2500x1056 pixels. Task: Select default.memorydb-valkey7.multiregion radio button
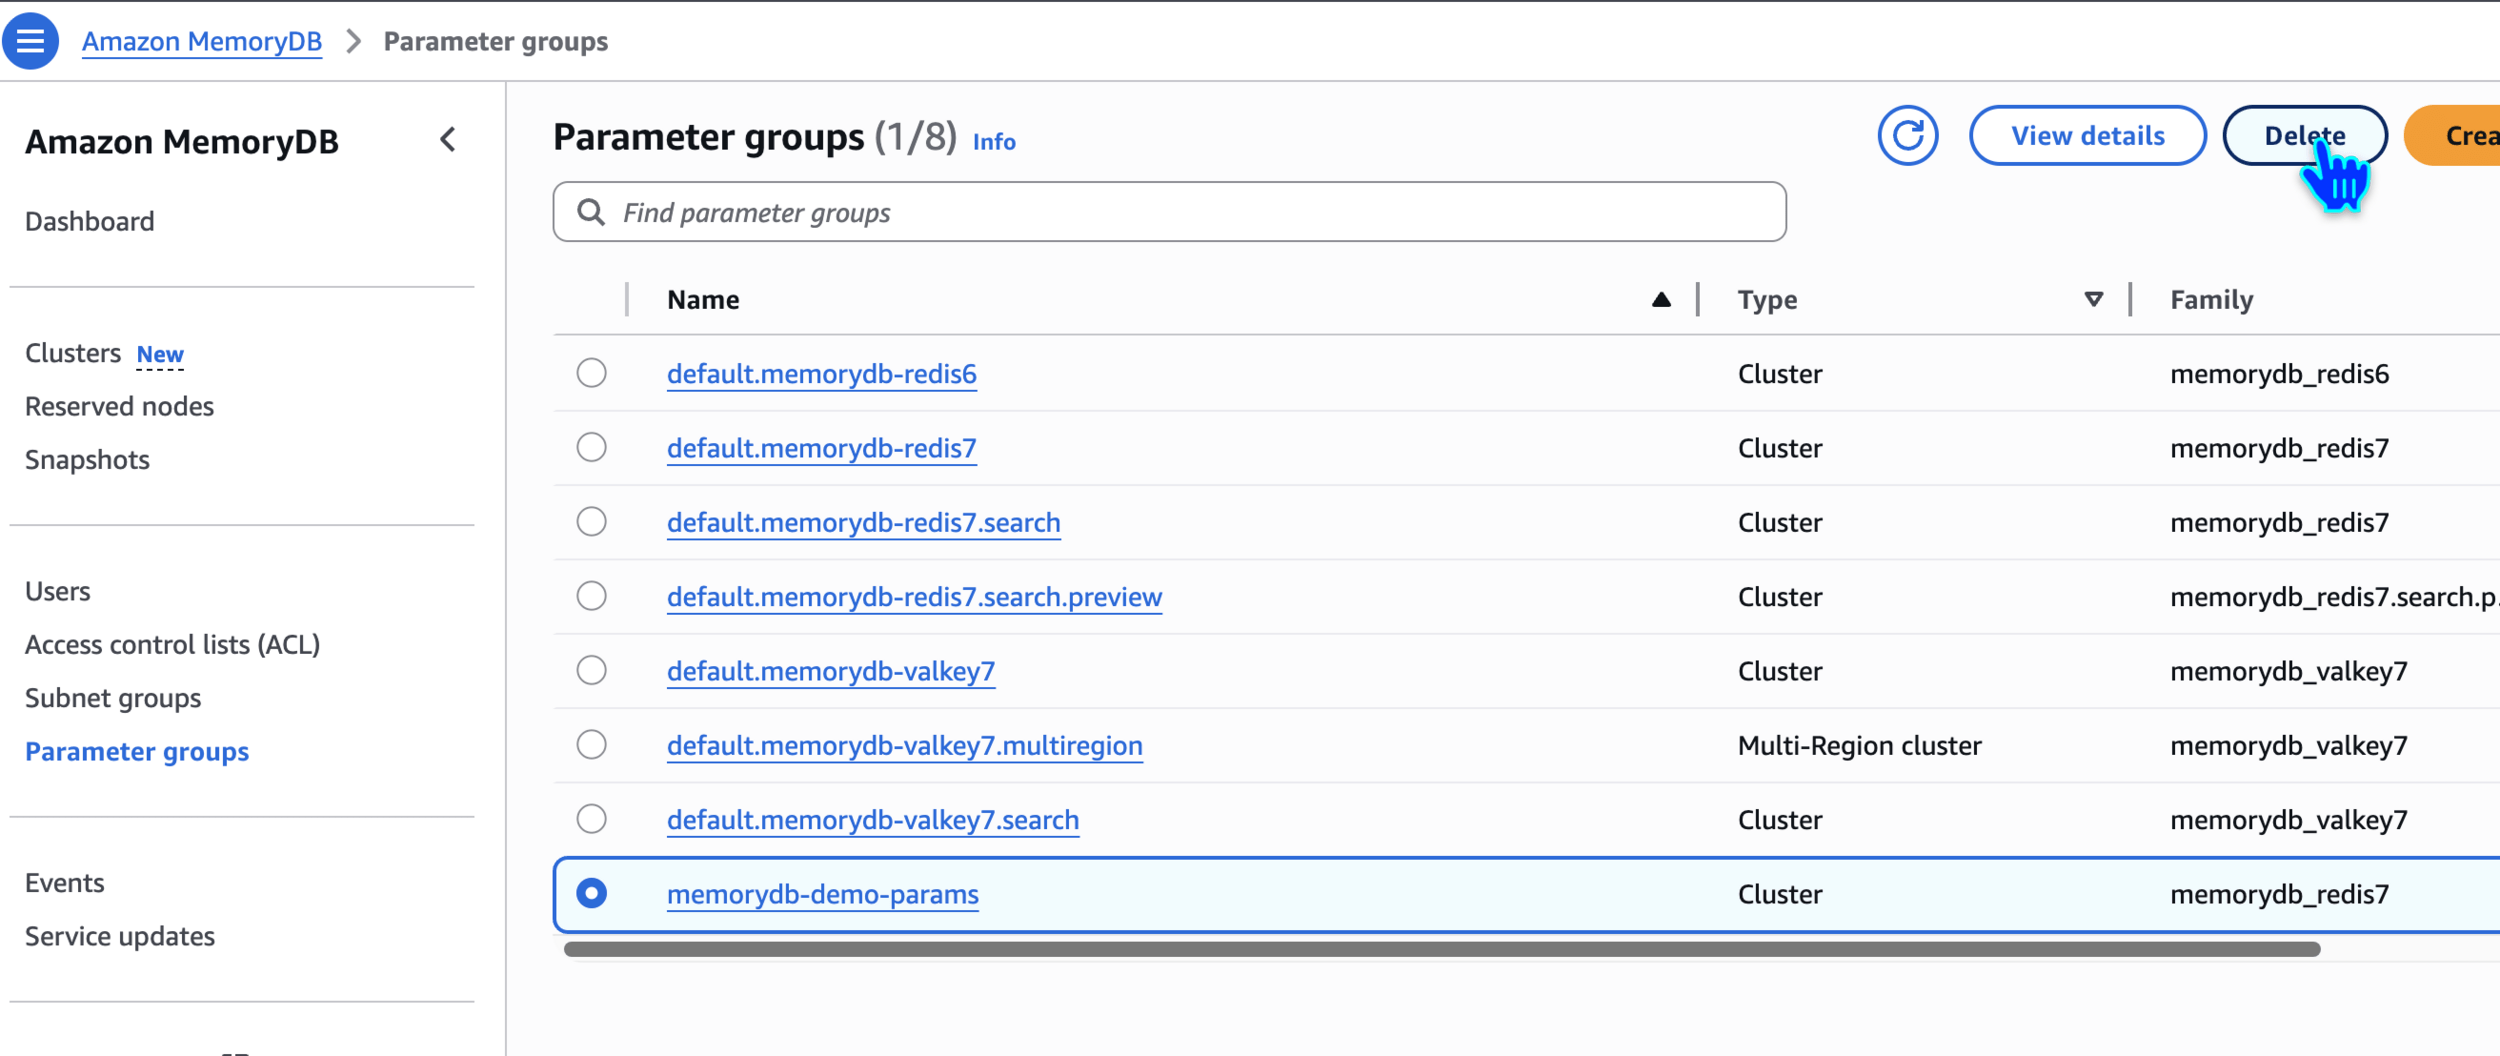pos(592,745)
